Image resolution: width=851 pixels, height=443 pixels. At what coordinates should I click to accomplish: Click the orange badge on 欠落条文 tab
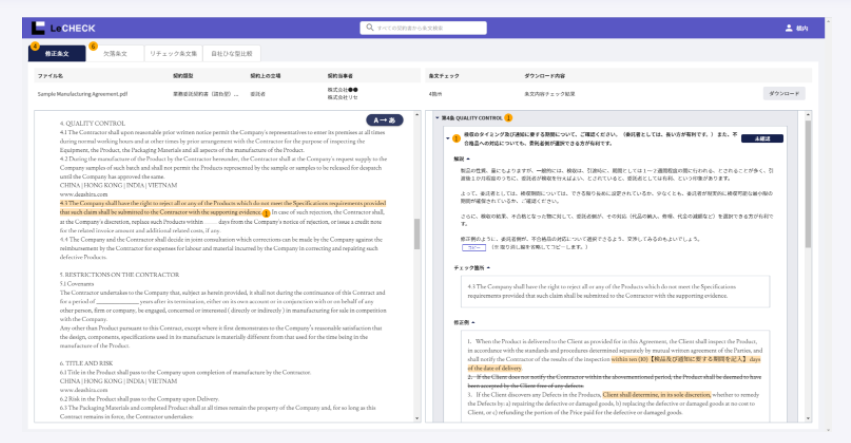tap(93, 46)
